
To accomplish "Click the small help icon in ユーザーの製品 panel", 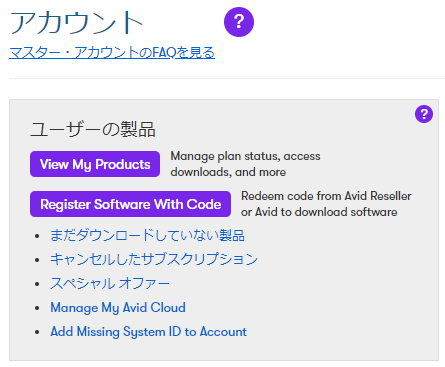I will click(x=424, y=114).
